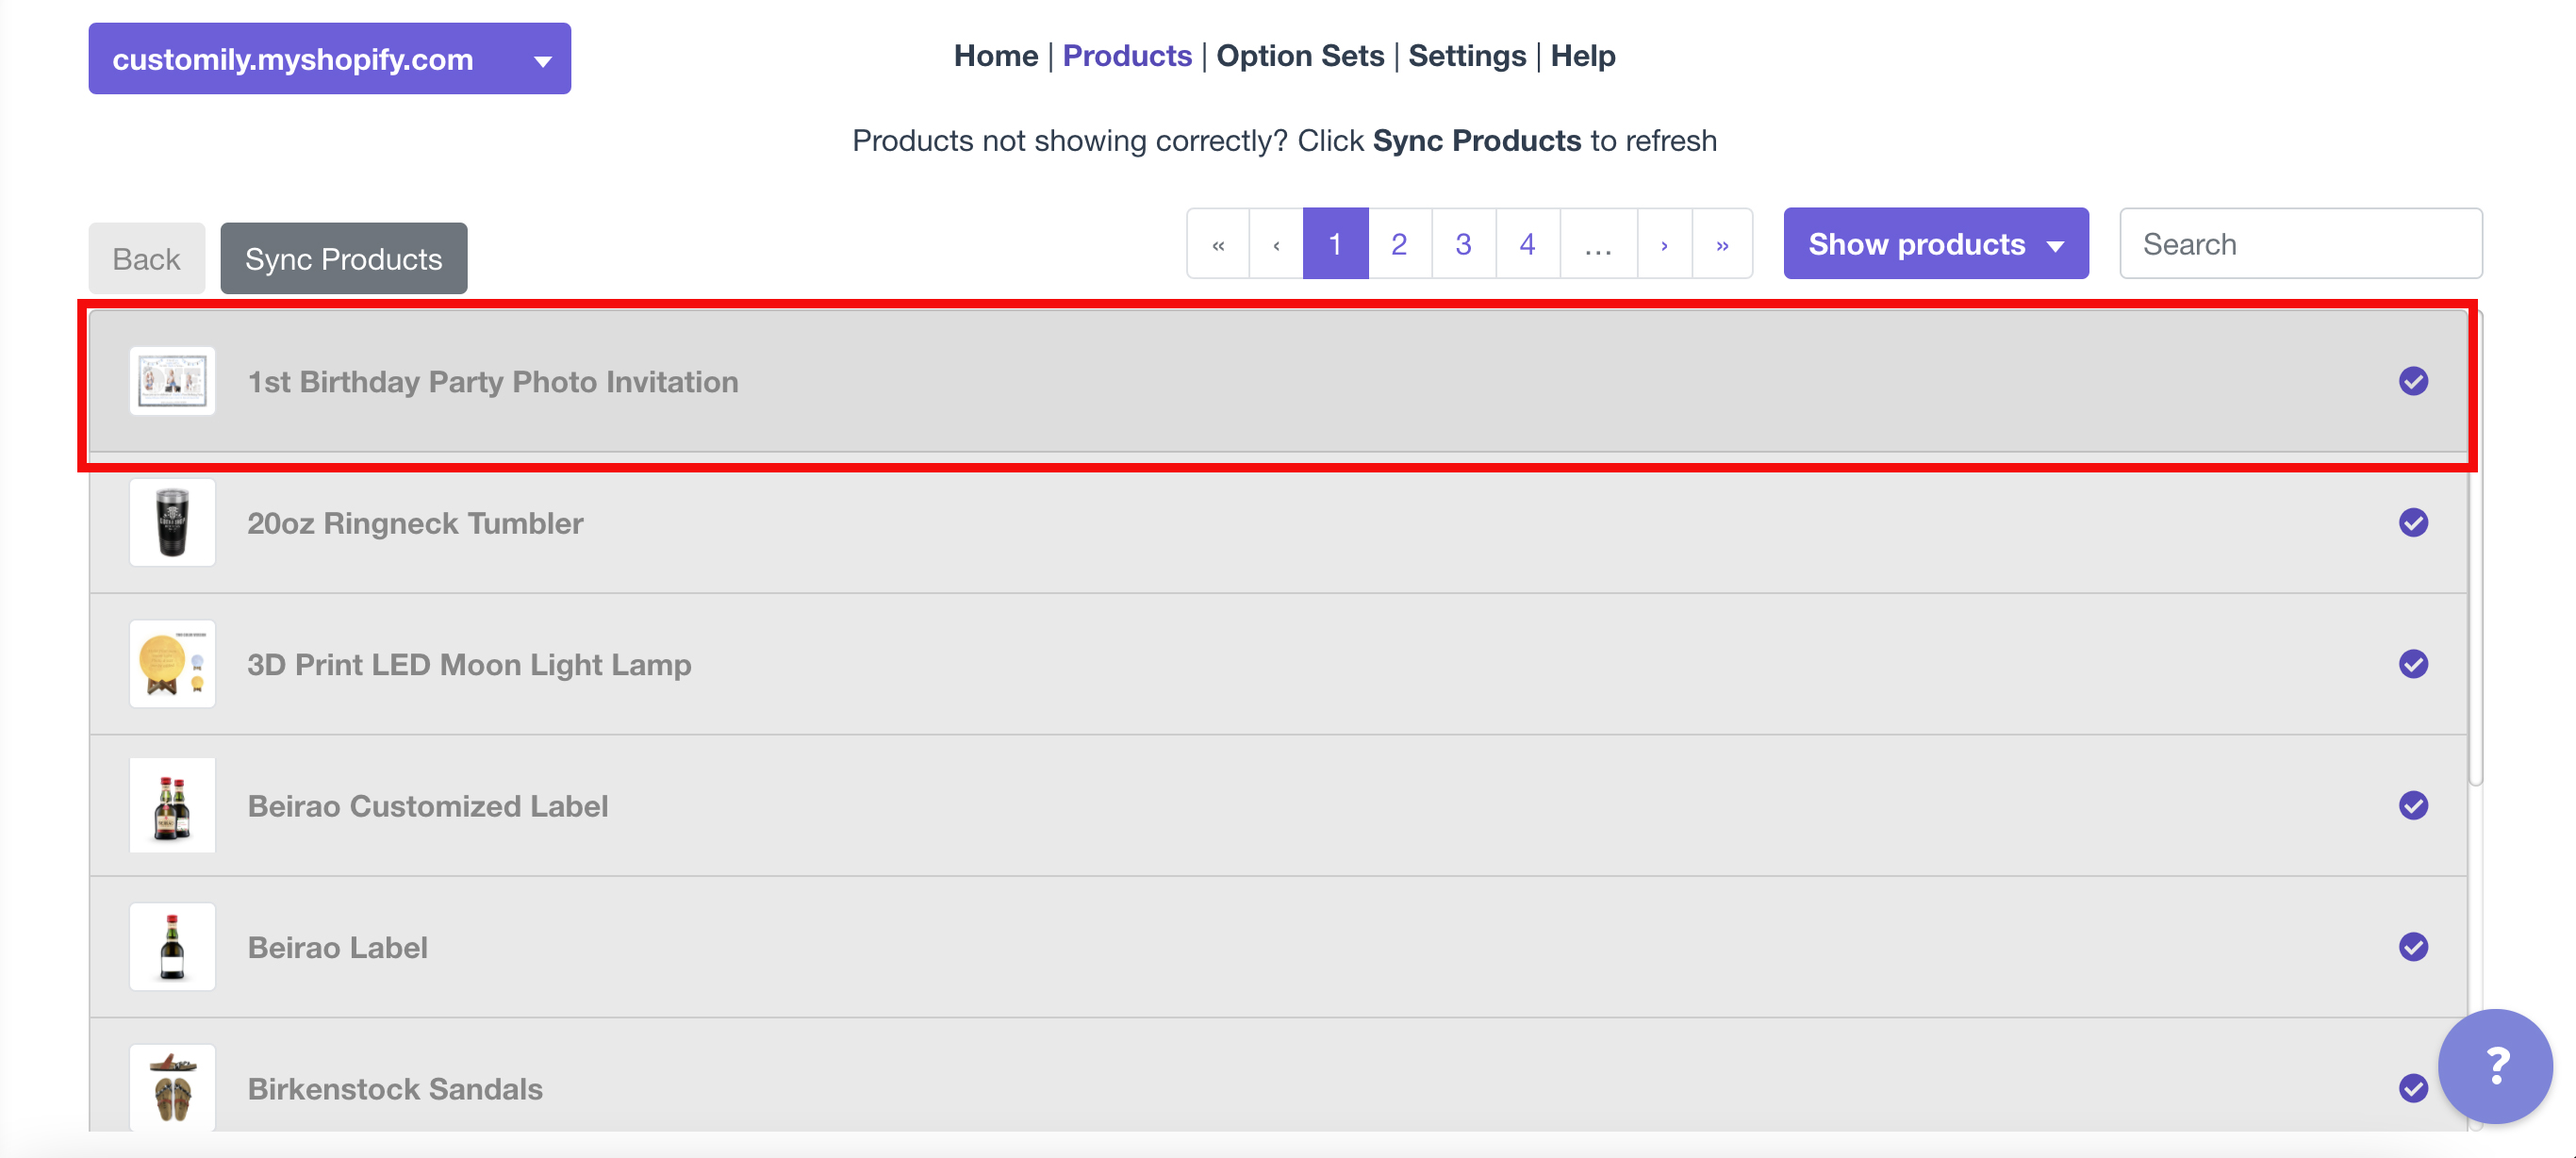Viewport: 2576px width, 1158px height.
Task: Open the Option Sets menu item
Action: [1299, 56]
